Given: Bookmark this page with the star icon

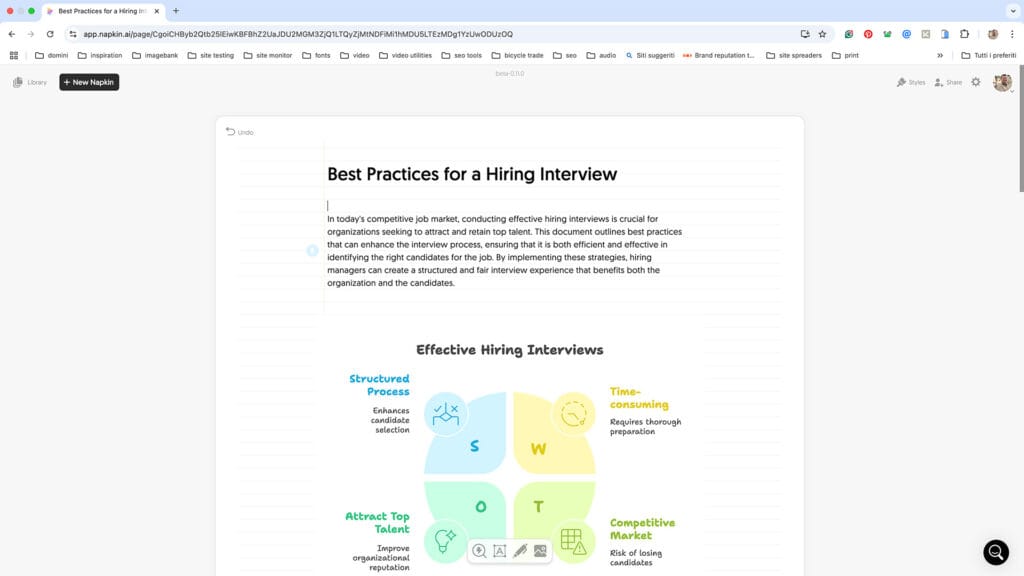Looking at the screenshot, I should [822, 34].
